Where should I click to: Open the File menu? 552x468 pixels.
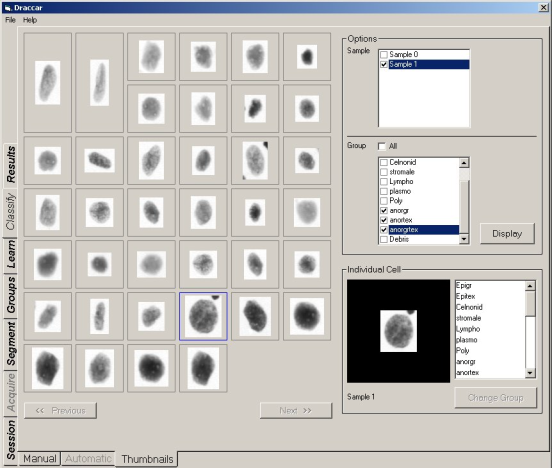10,20
